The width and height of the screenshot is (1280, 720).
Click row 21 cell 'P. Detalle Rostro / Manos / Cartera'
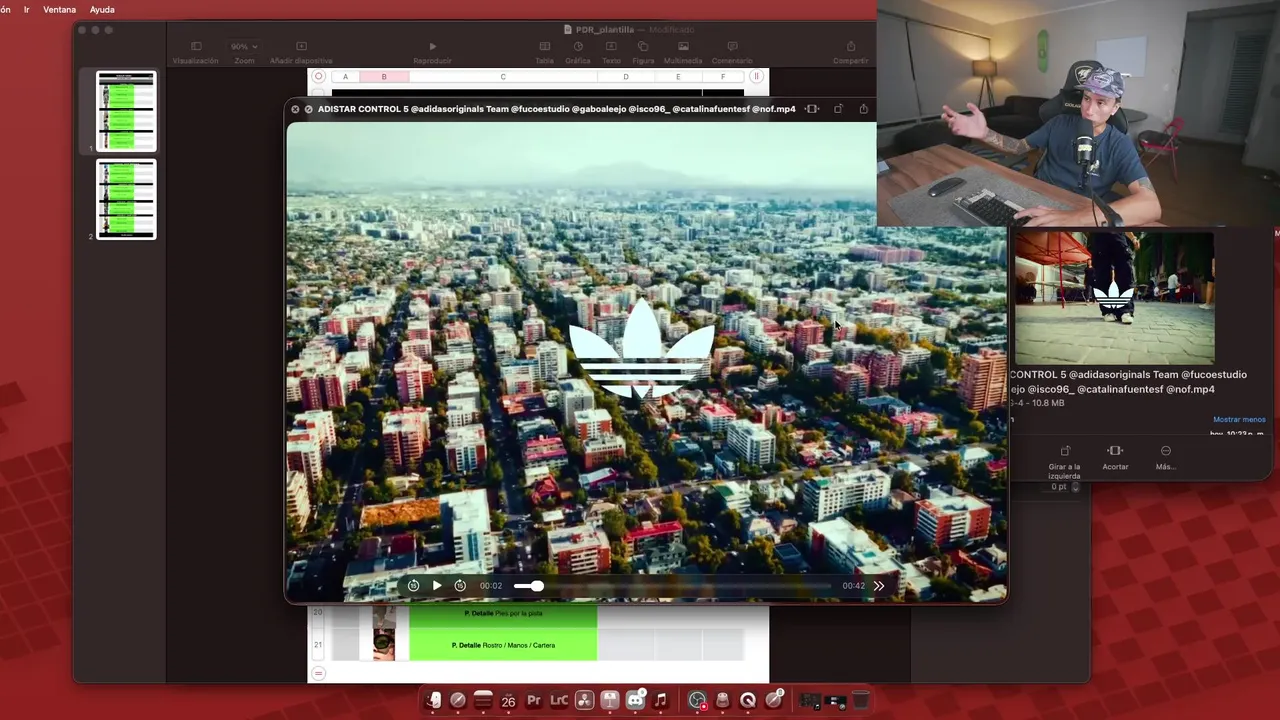coord(503,645)
